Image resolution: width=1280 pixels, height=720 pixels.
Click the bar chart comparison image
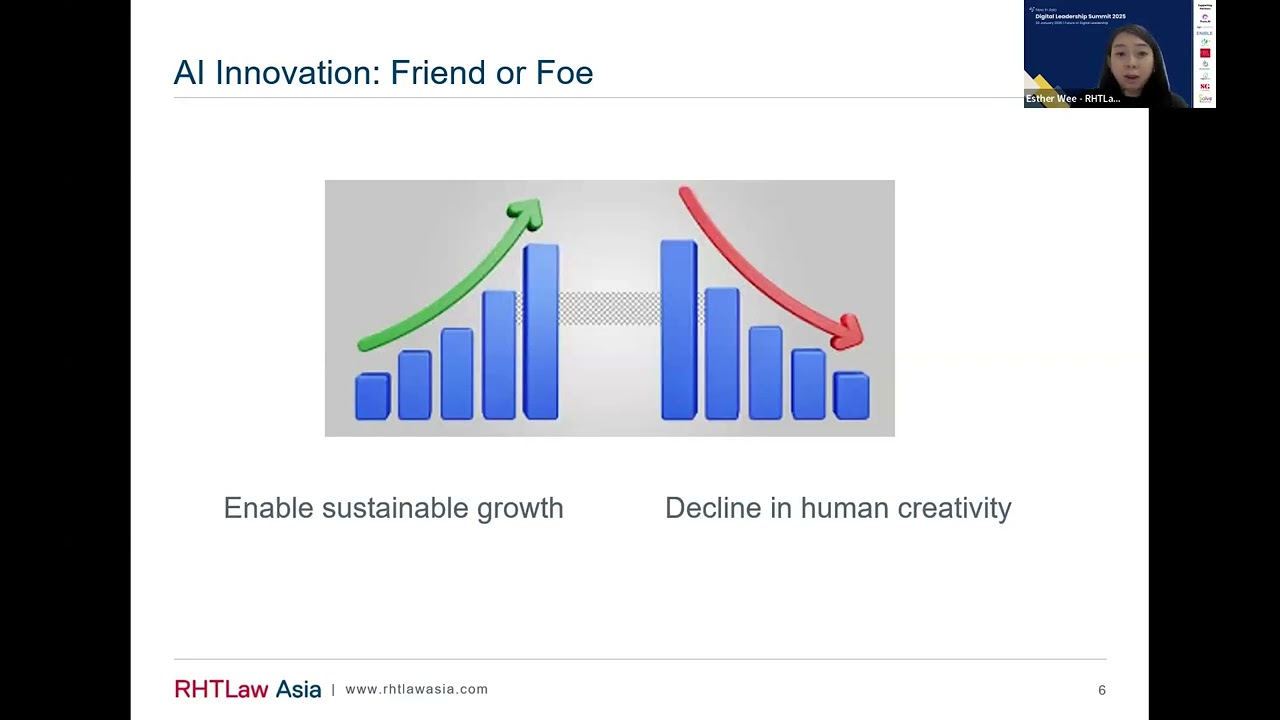(610, 308)
